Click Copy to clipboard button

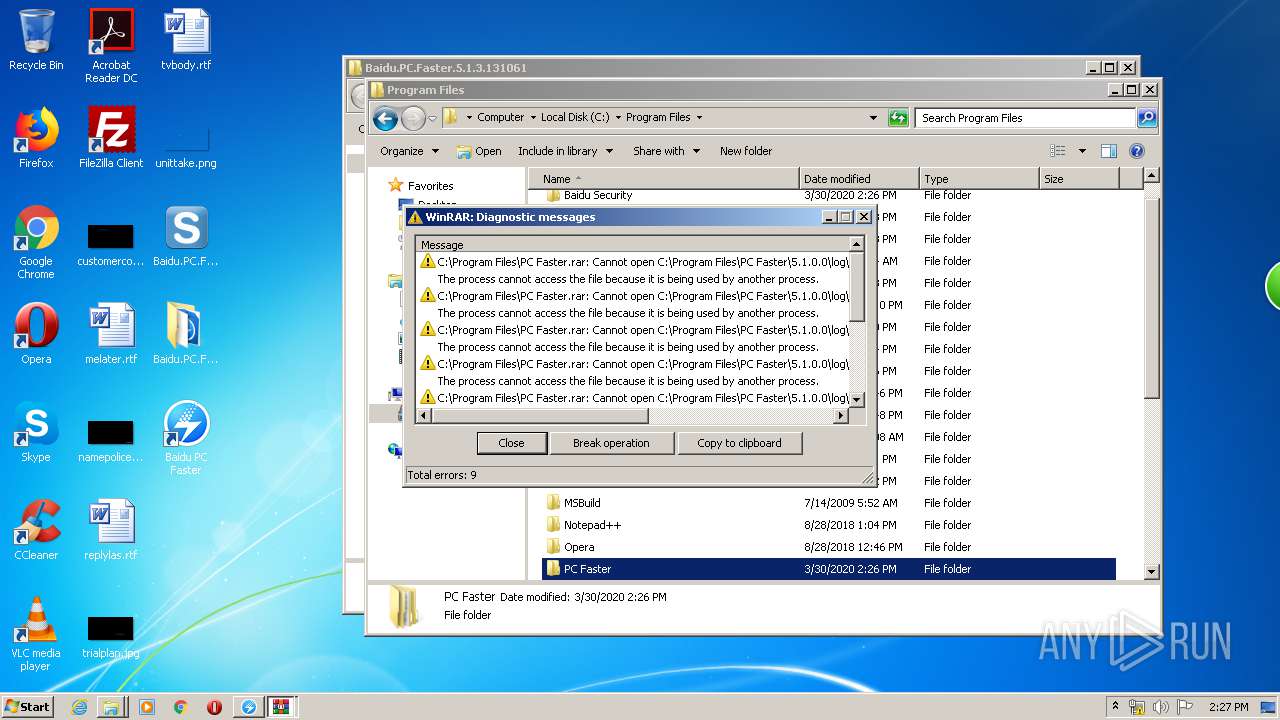coord(739,443)
